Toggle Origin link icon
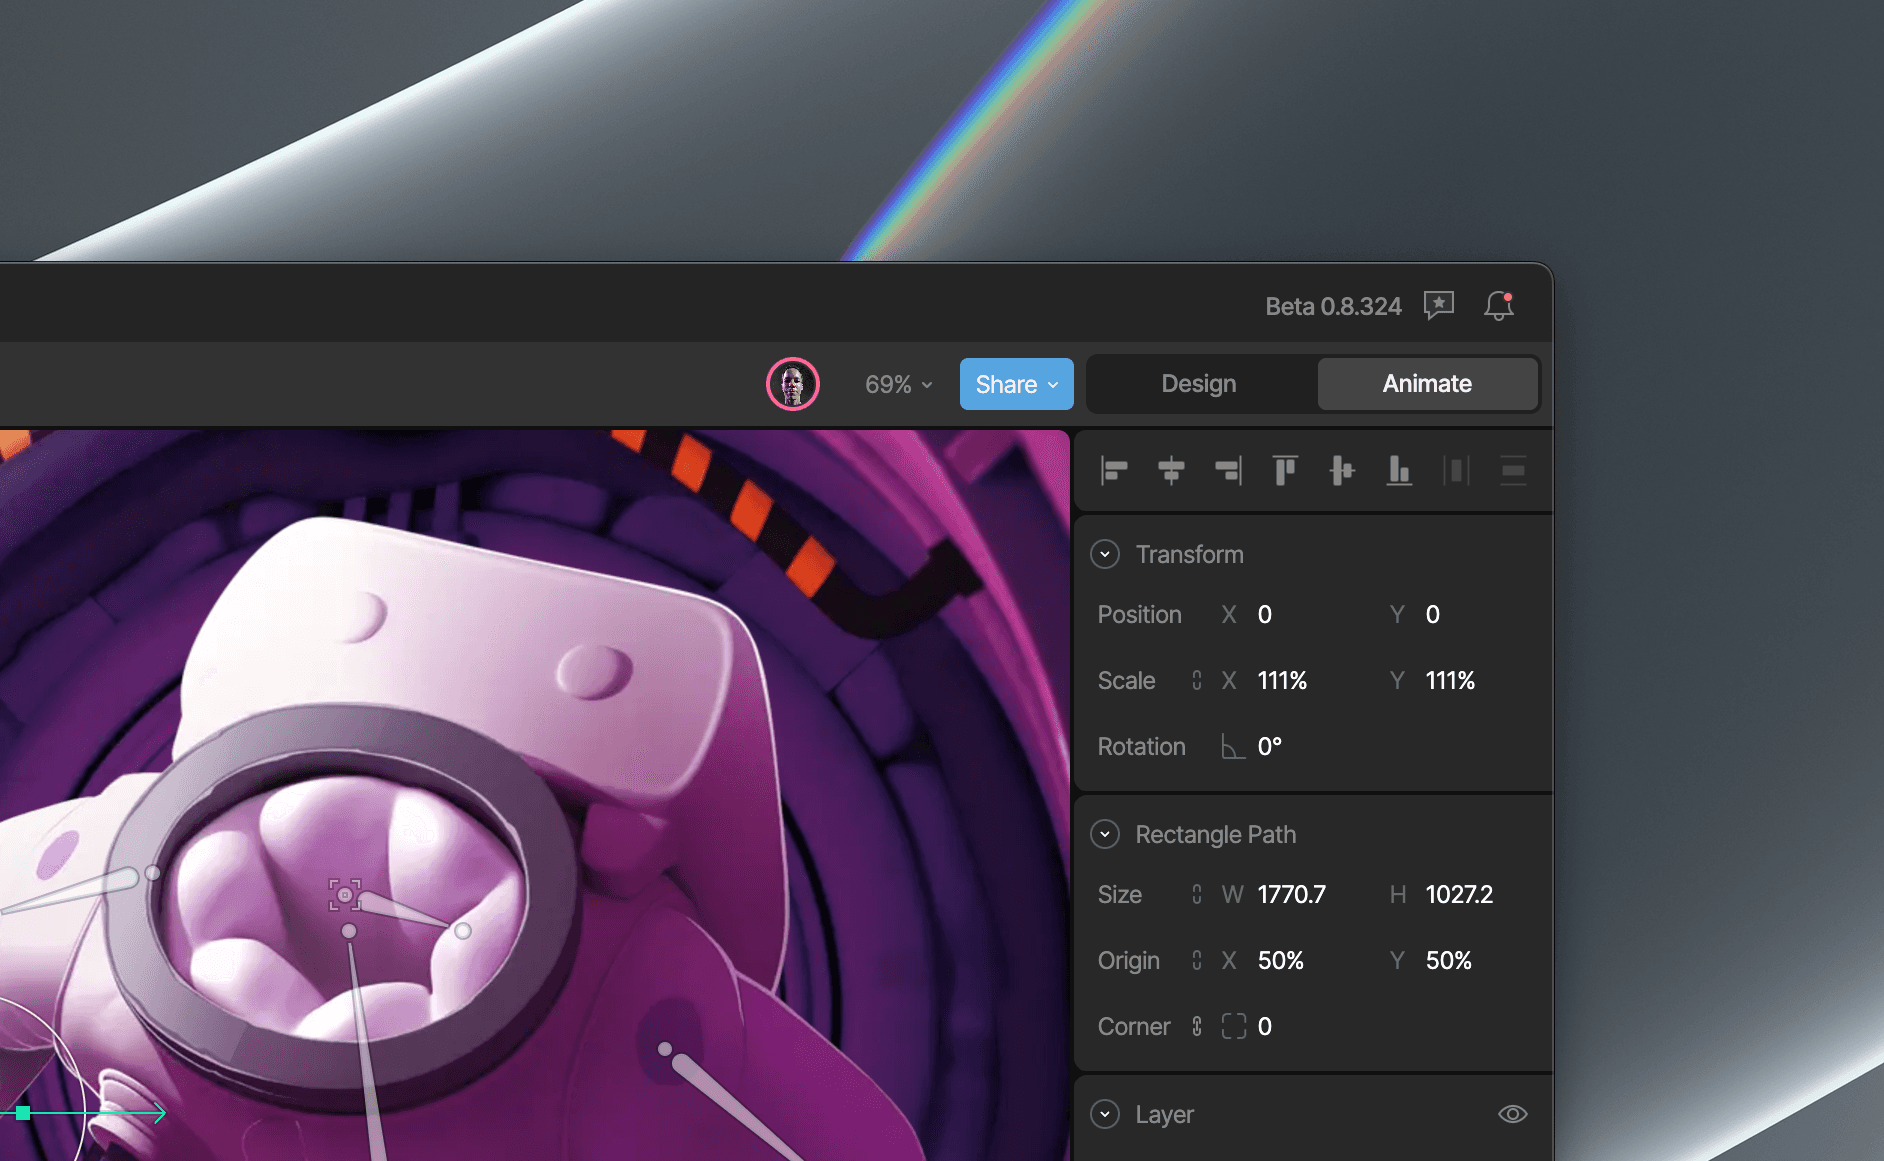Viewport: 1884px width, 1161px height. click(x=1197, y=960)
